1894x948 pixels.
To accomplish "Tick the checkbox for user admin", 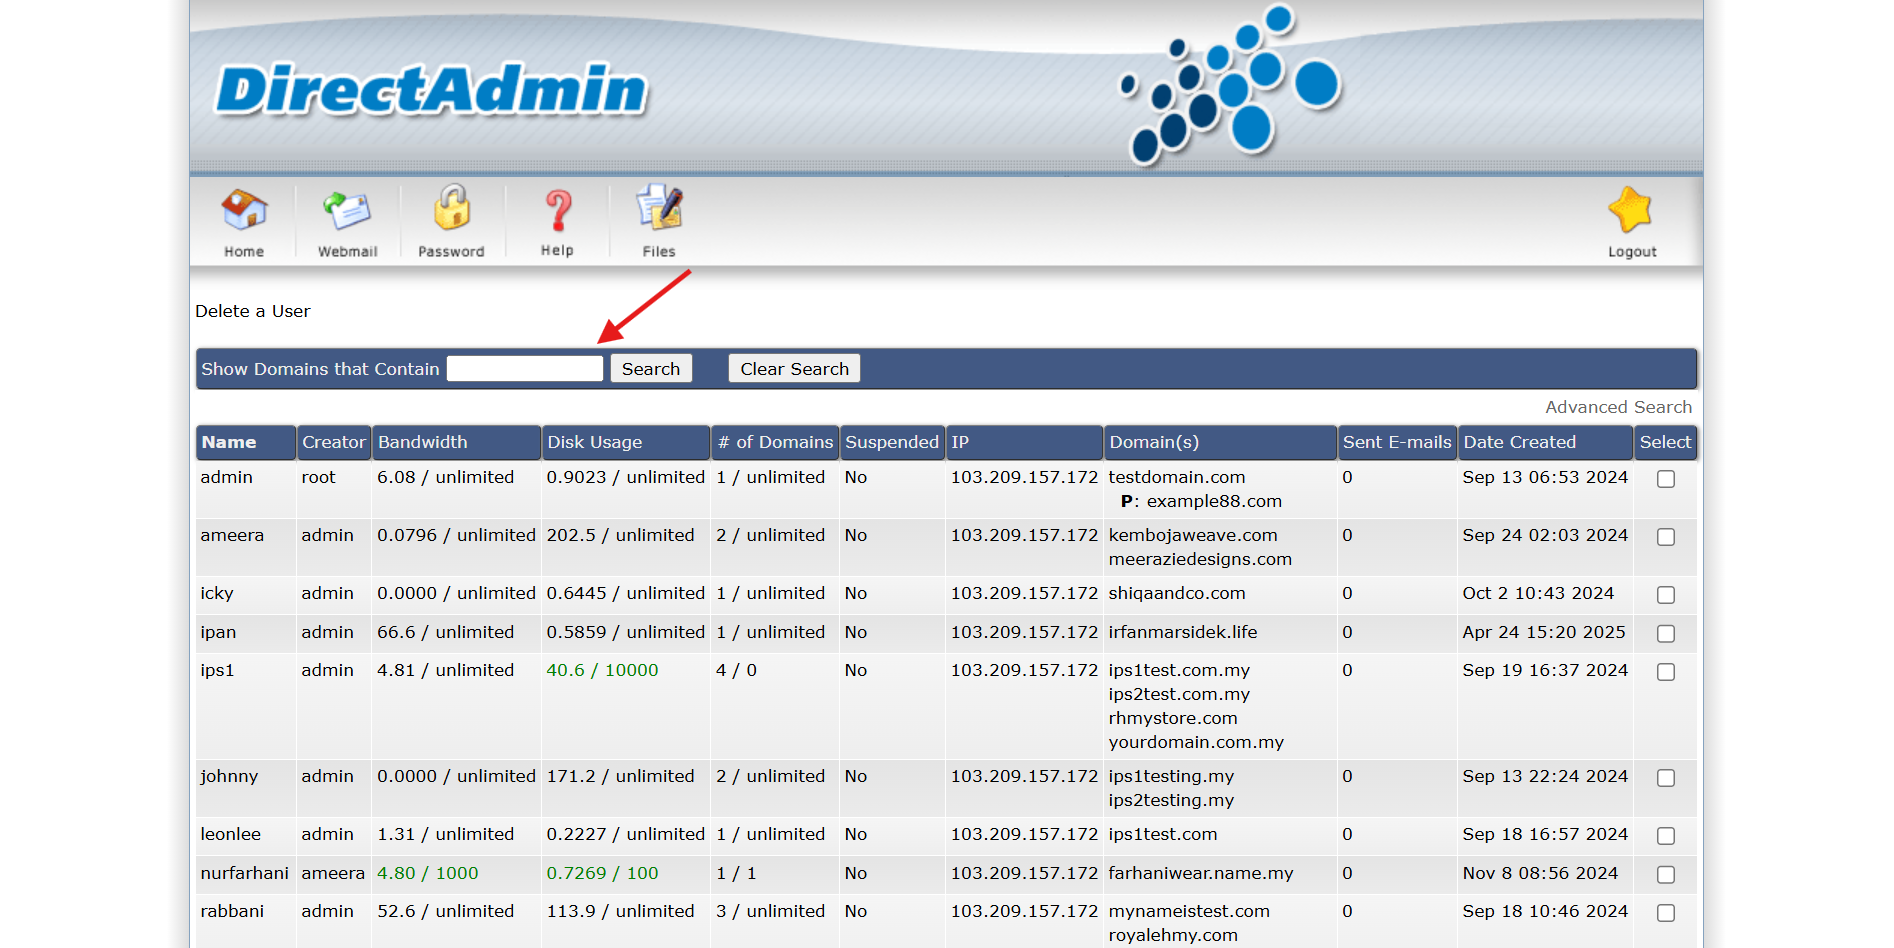I will coord(1666,479).
